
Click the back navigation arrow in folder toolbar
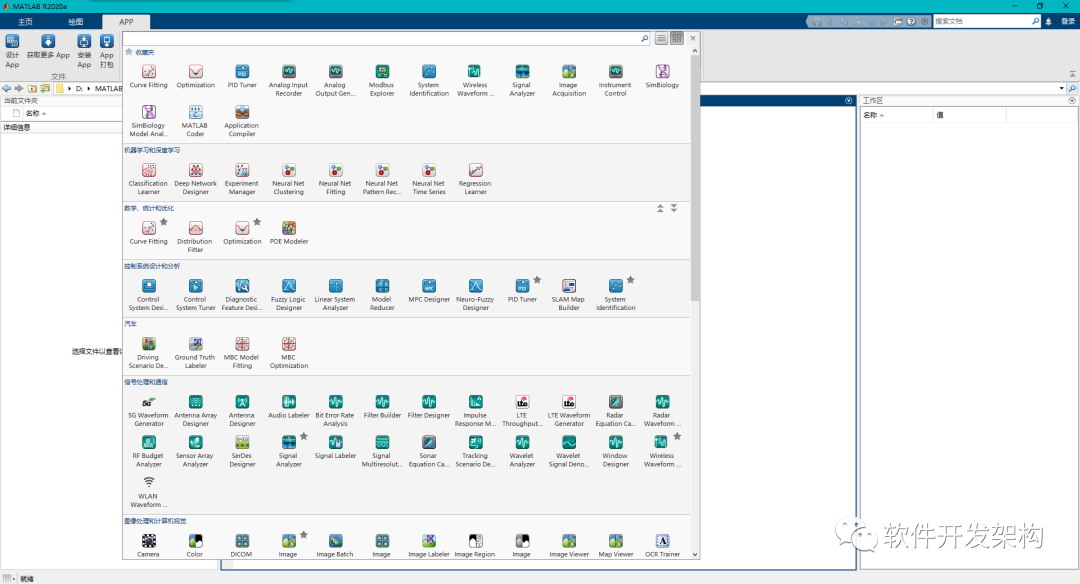pyautogui.click(x=6, y=88)
